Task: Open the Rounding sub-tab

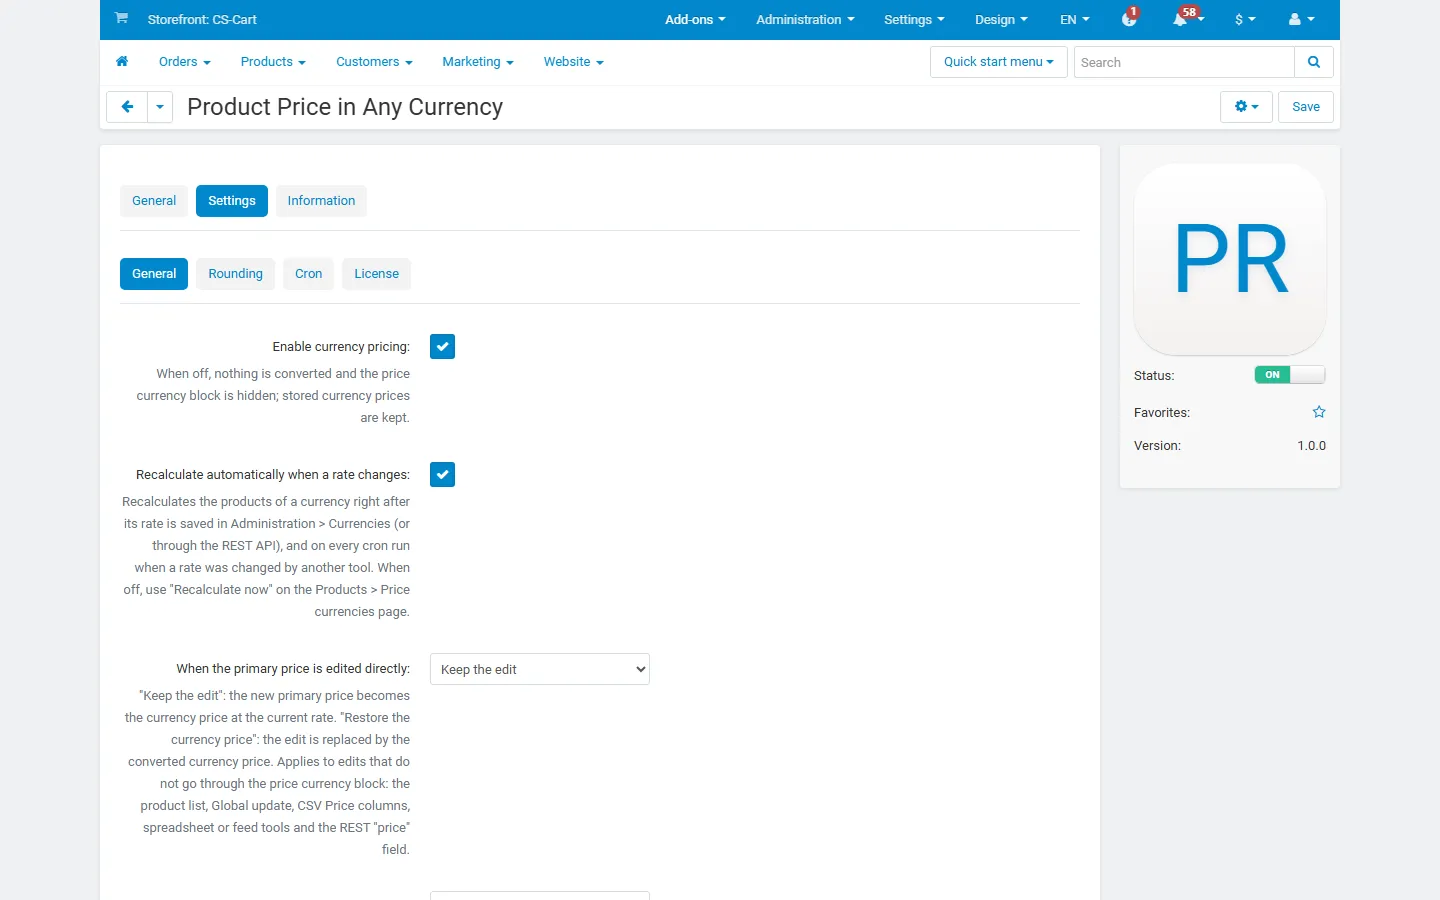Action: coord(235,274)
